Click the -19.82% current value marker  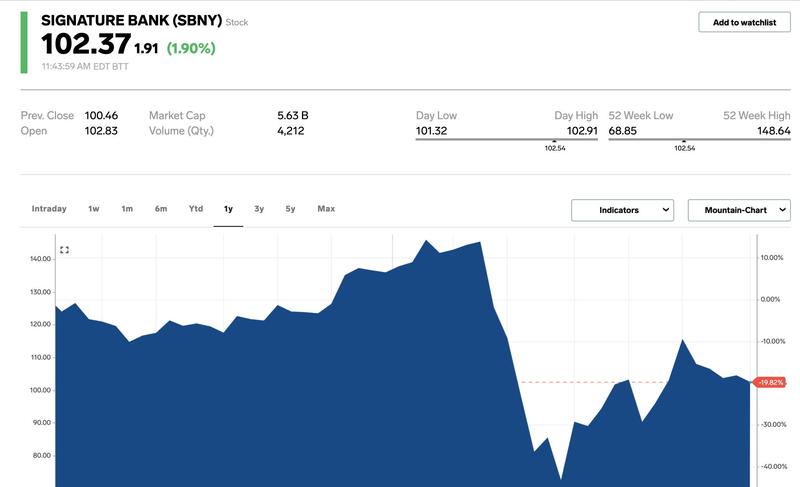(769, 382)
